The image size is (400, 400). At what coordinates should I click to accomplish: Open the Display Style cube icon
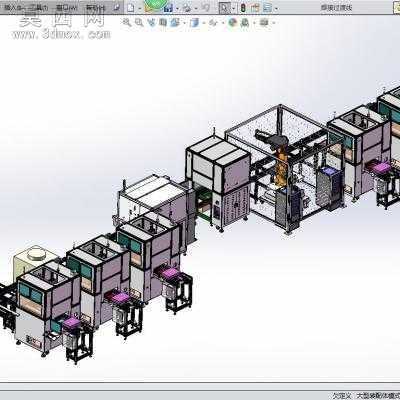[x=194, y=22]
